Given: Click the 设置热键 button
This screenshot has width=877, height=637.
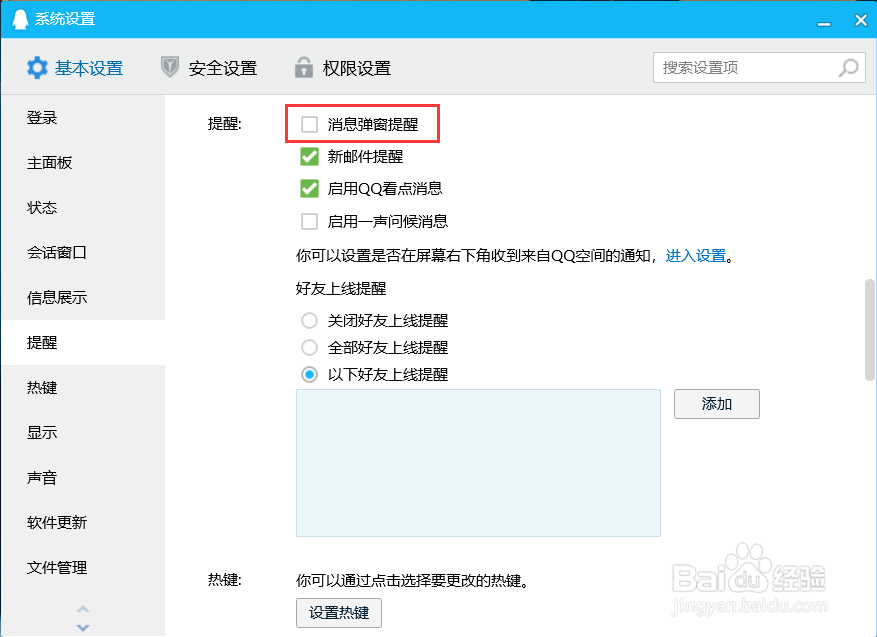Looking at the screenshot, I should click(x=339, y=613).
